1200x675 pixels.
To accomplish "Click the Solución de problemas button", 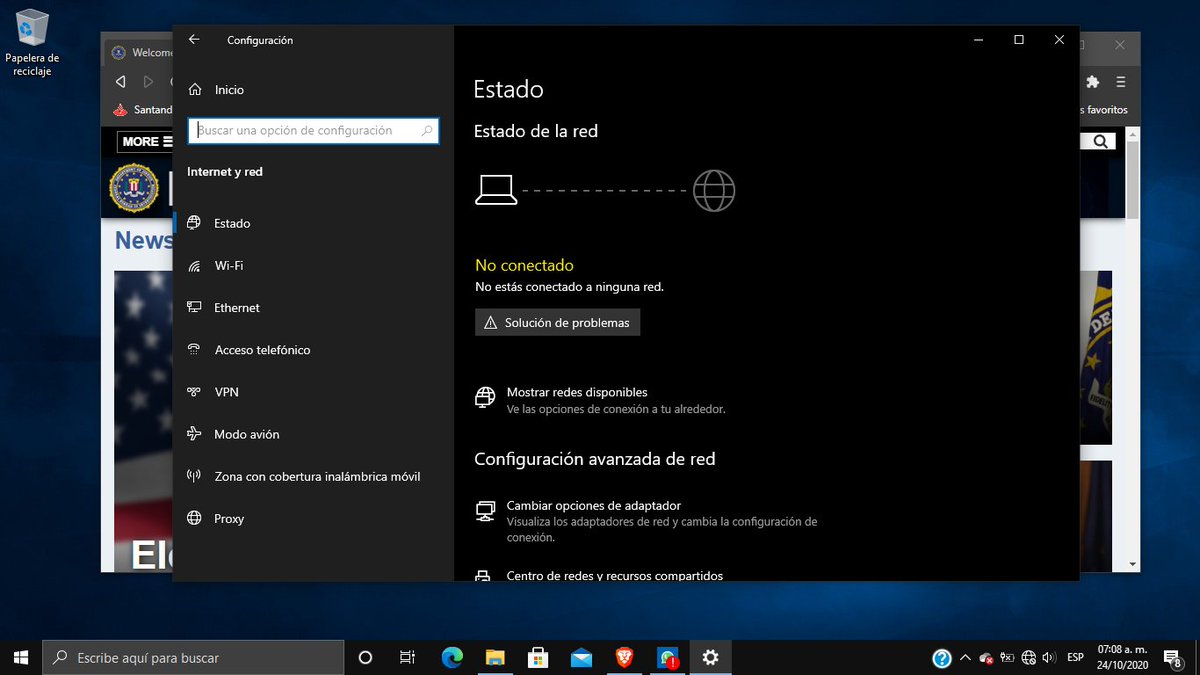I will point(557,323).
